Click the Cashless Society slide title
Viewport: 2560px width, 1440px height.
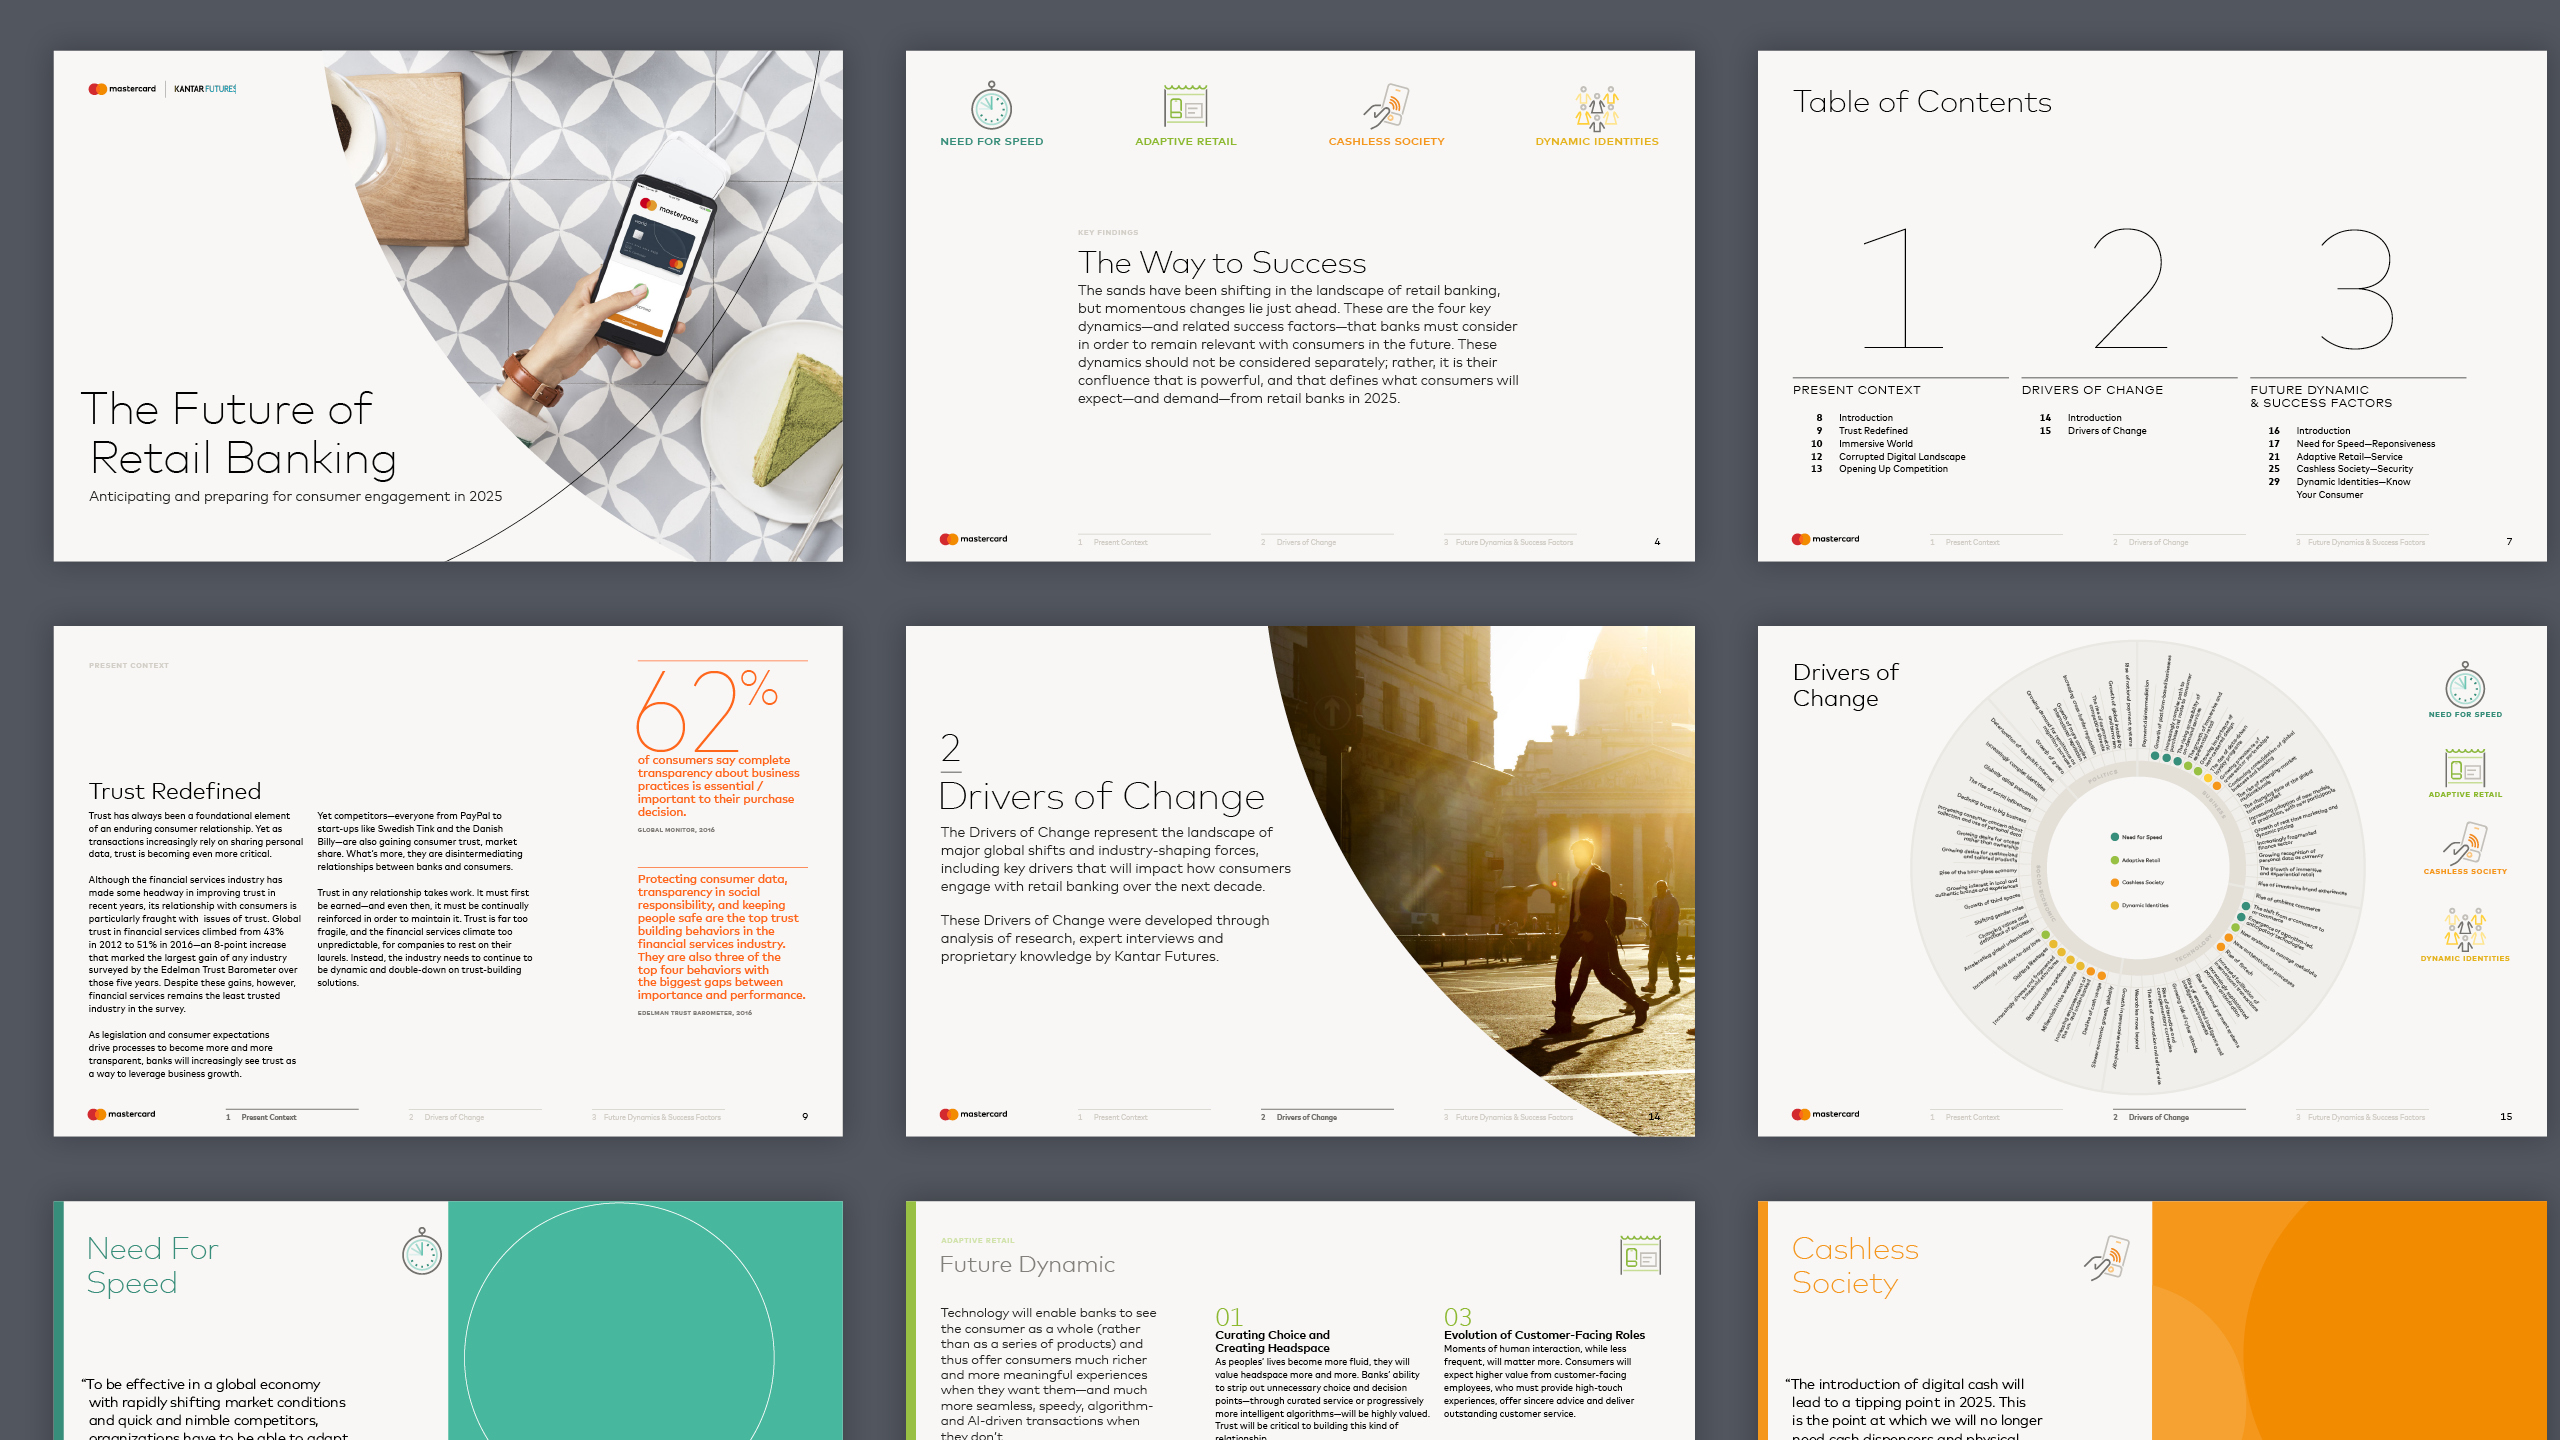pos(1855,1266)
